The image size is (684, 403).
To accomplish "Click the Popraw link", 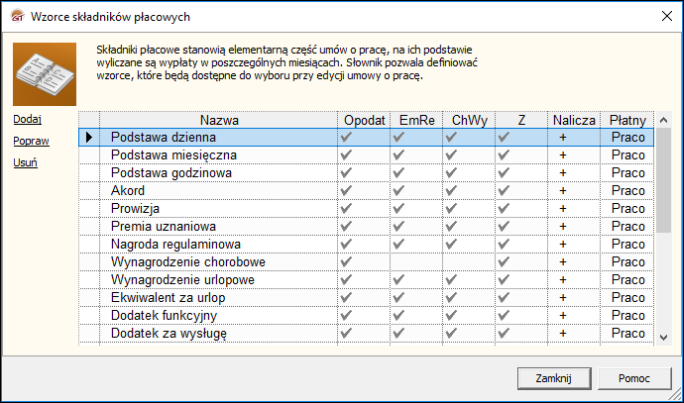I will coord(31,141).
